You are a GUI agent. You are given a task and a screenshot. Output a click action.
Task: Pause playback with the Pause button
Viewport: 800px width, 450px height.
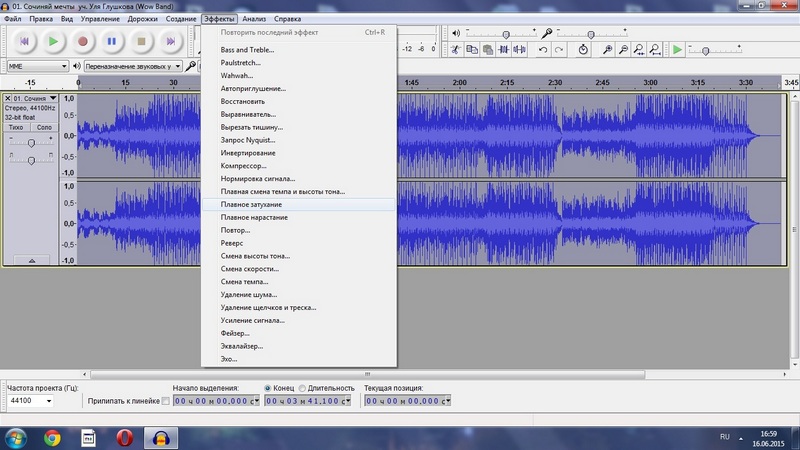point(112,41)
